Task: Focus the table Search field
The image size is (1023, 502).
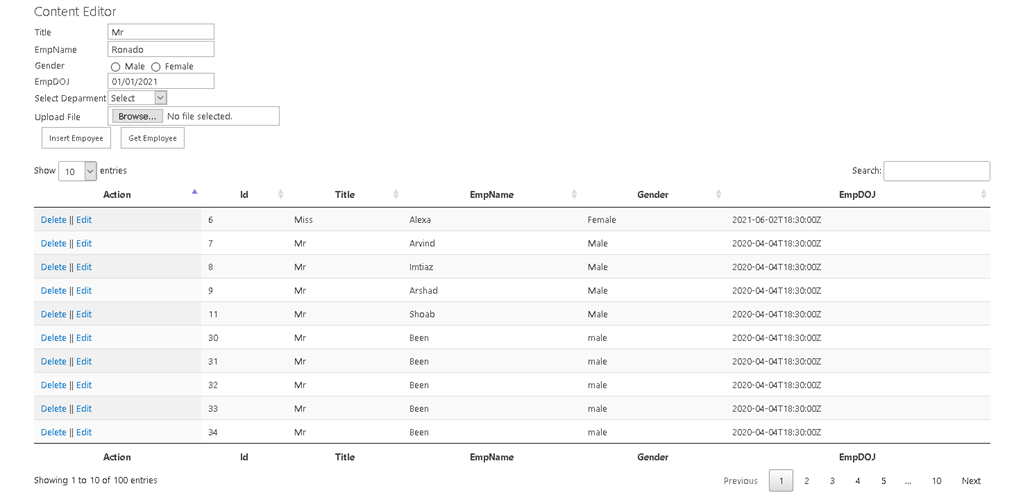Action: 936,171
